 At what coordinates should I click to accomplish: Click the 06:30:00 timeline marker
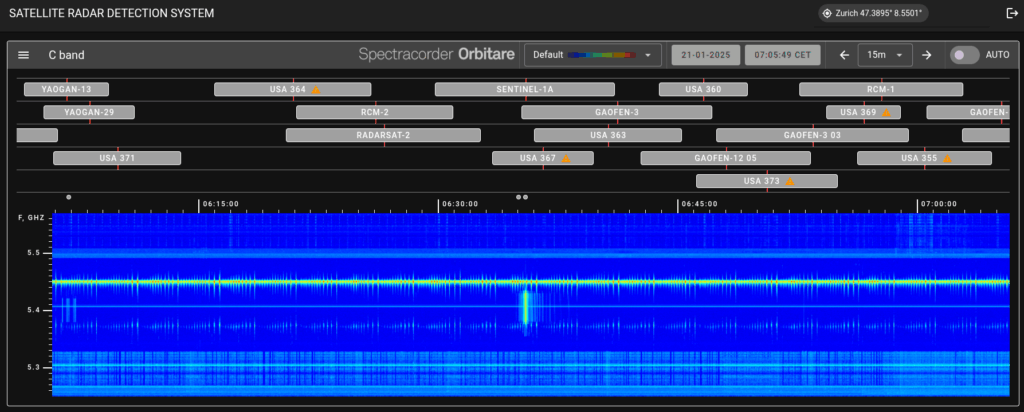[461, 203]
